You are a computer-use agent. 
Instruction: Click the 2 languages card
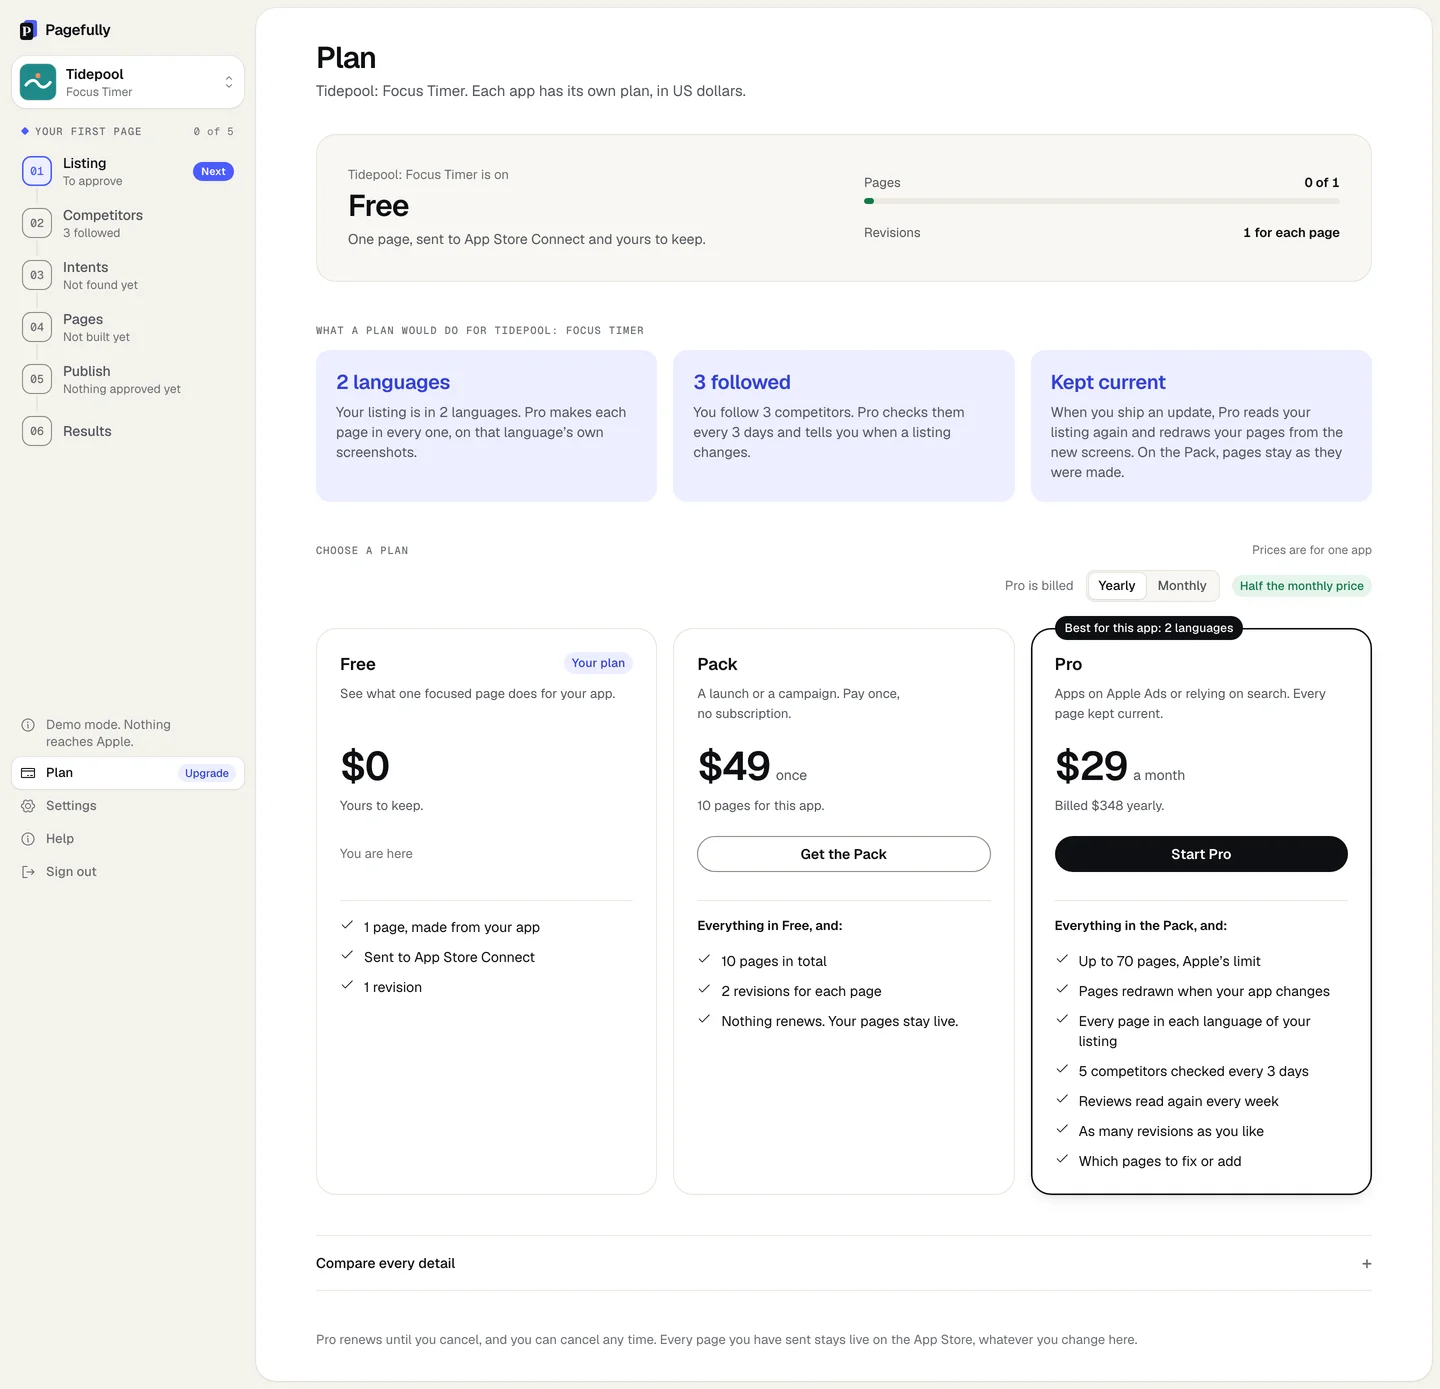(x=486, y=426)
